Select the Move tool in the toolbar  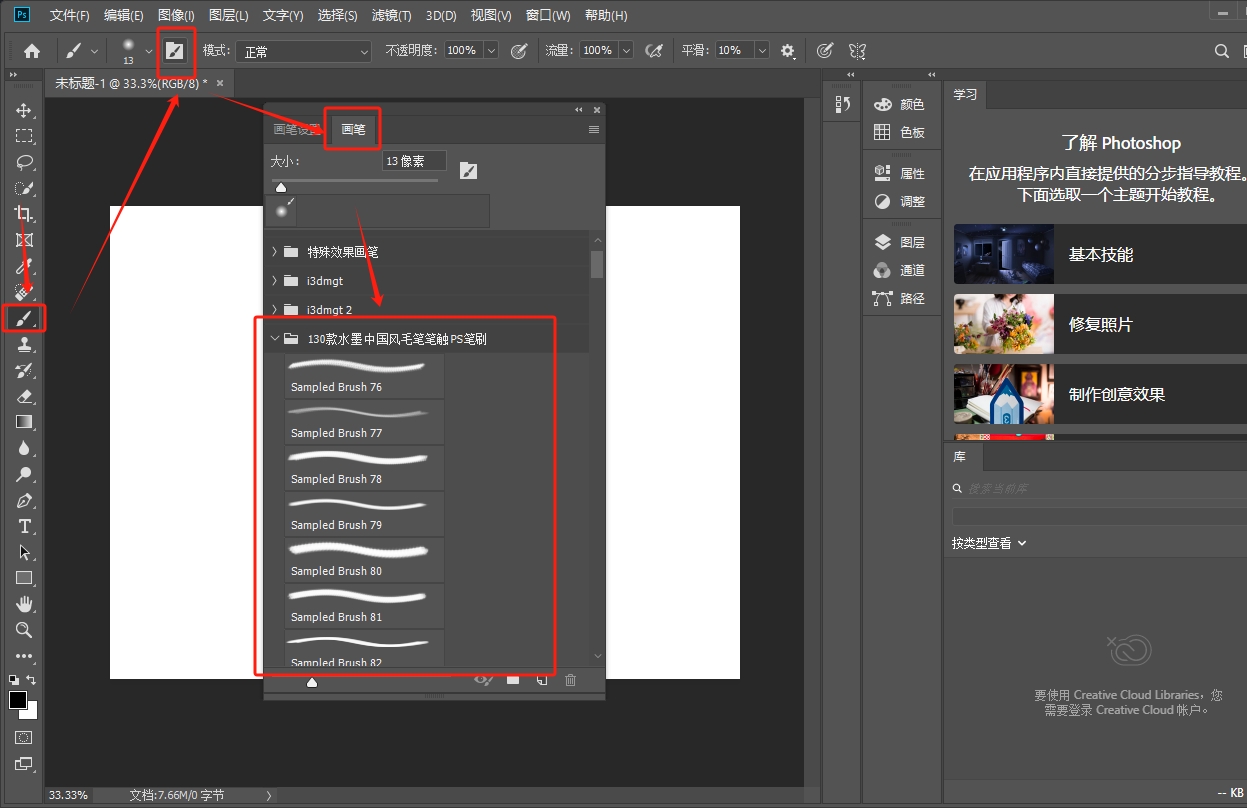[24, 110]
